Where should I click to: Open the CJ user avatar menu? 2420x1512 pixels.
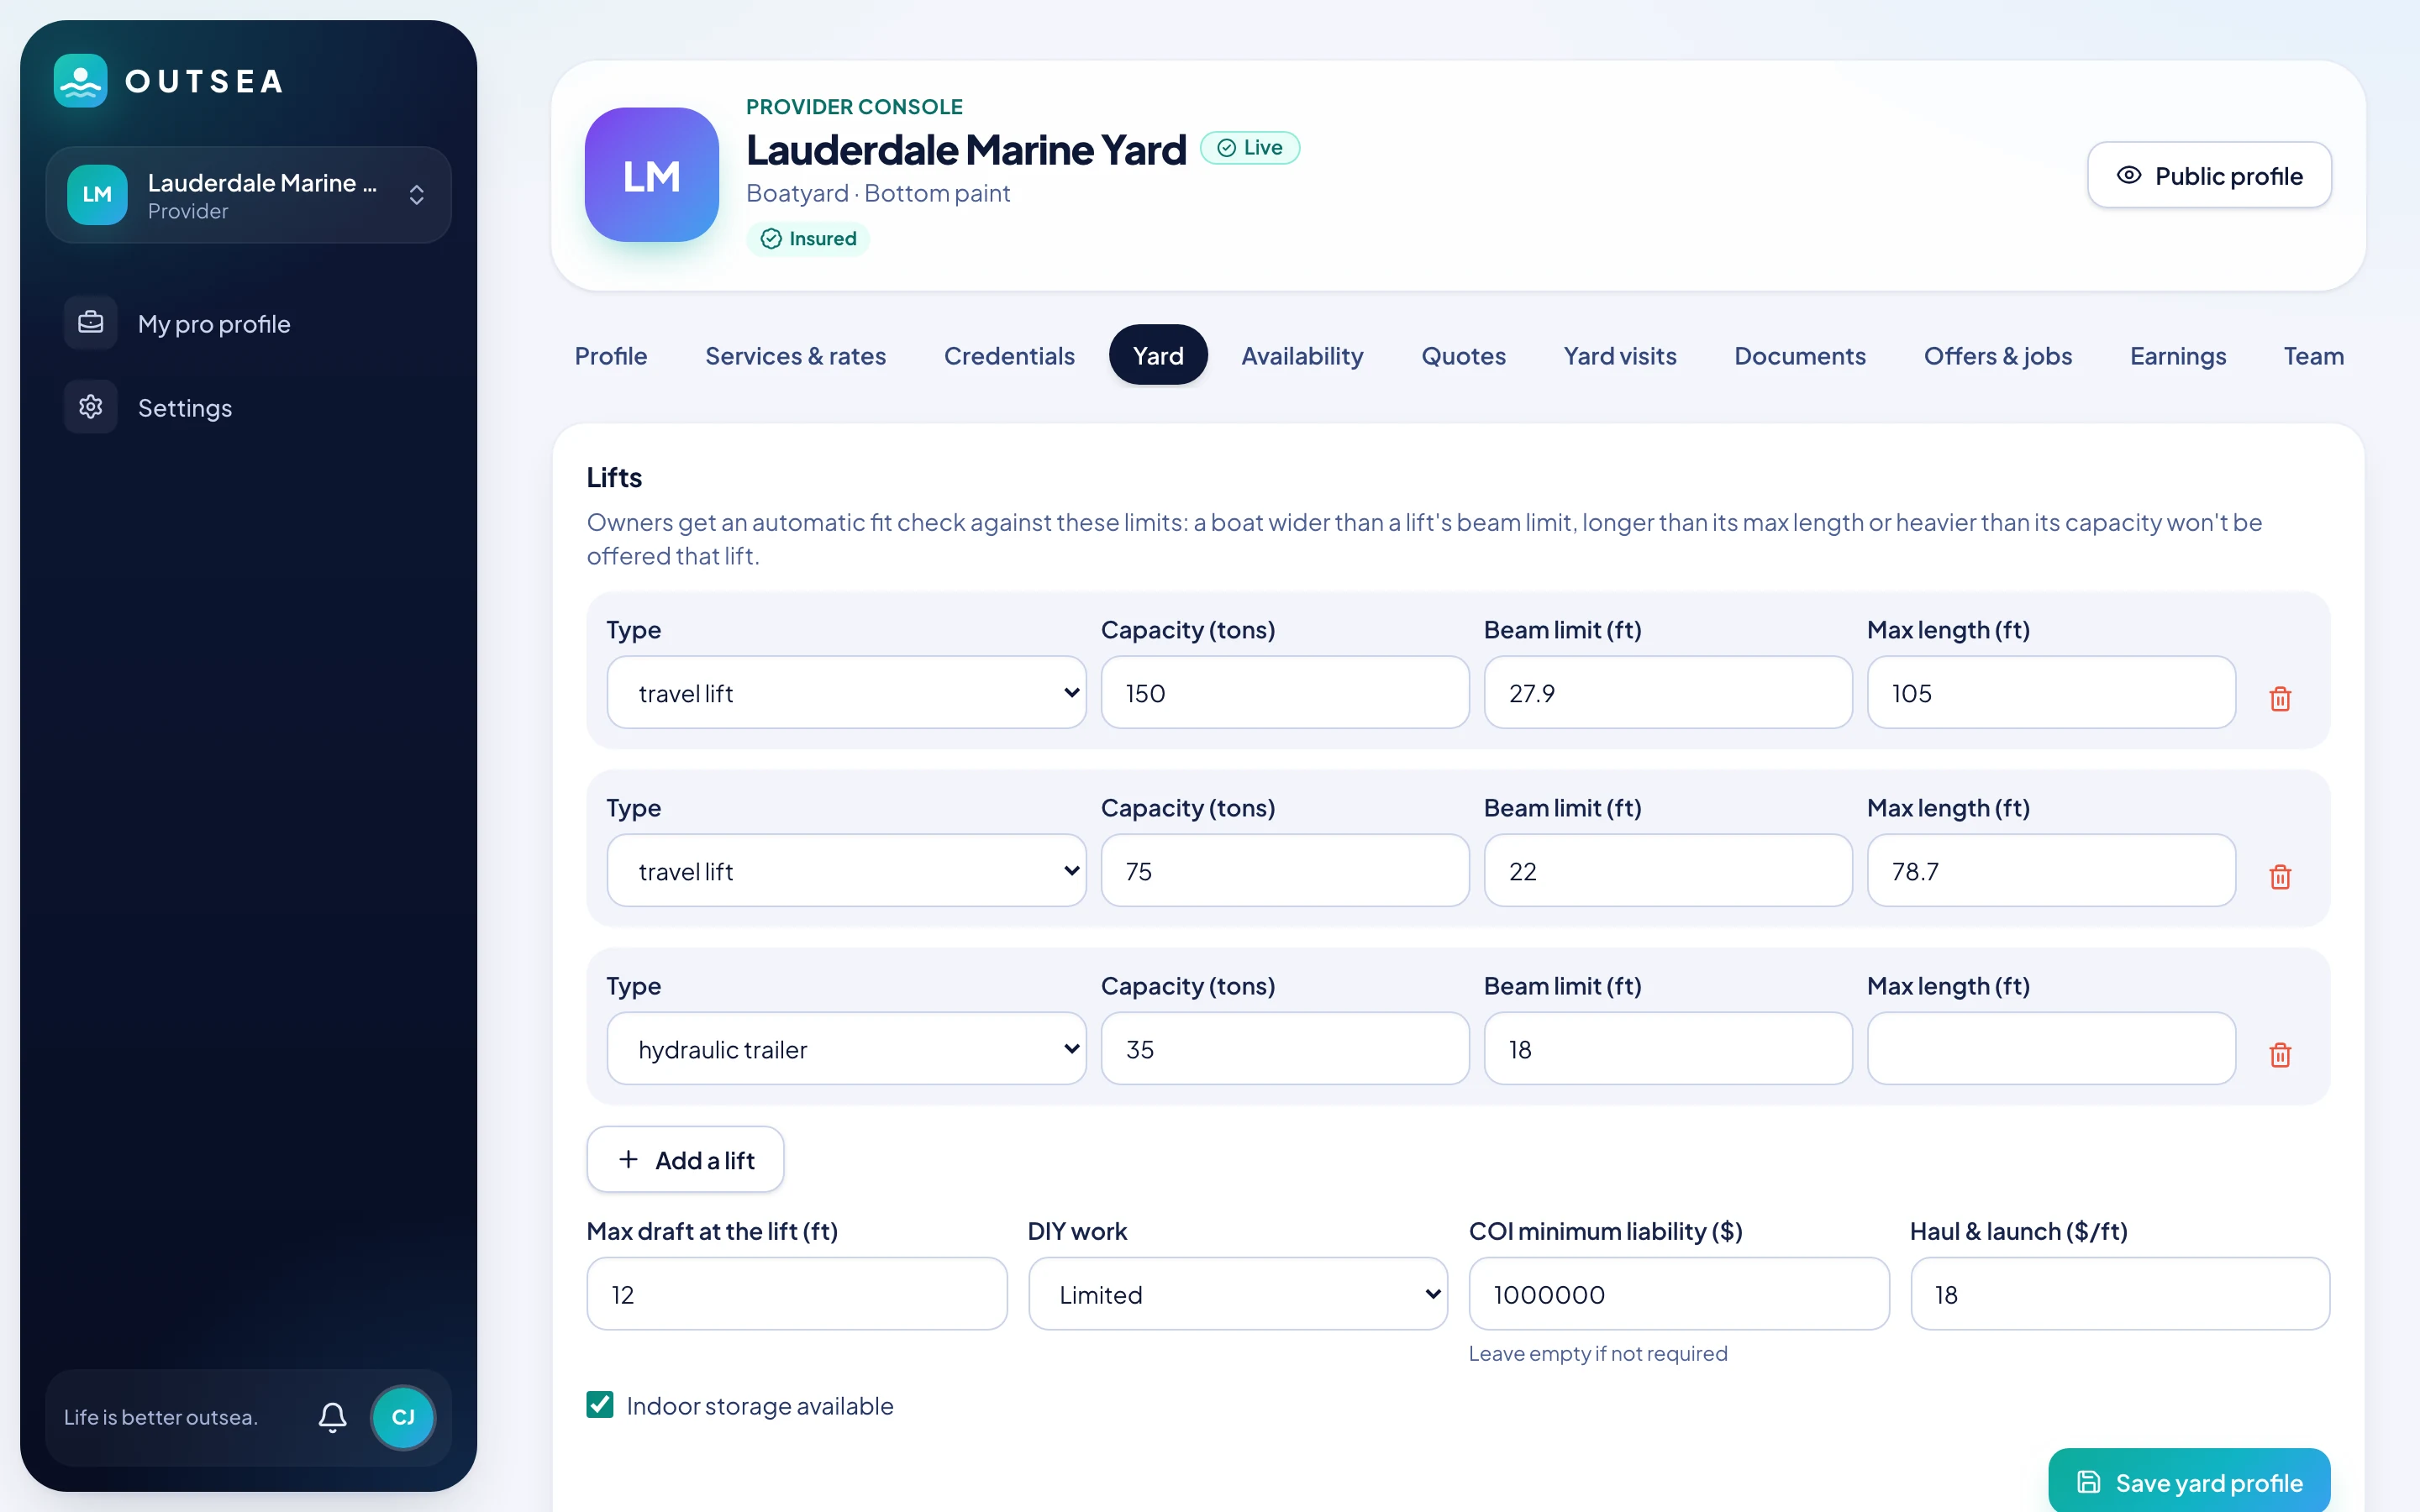tap(403, 1417)
